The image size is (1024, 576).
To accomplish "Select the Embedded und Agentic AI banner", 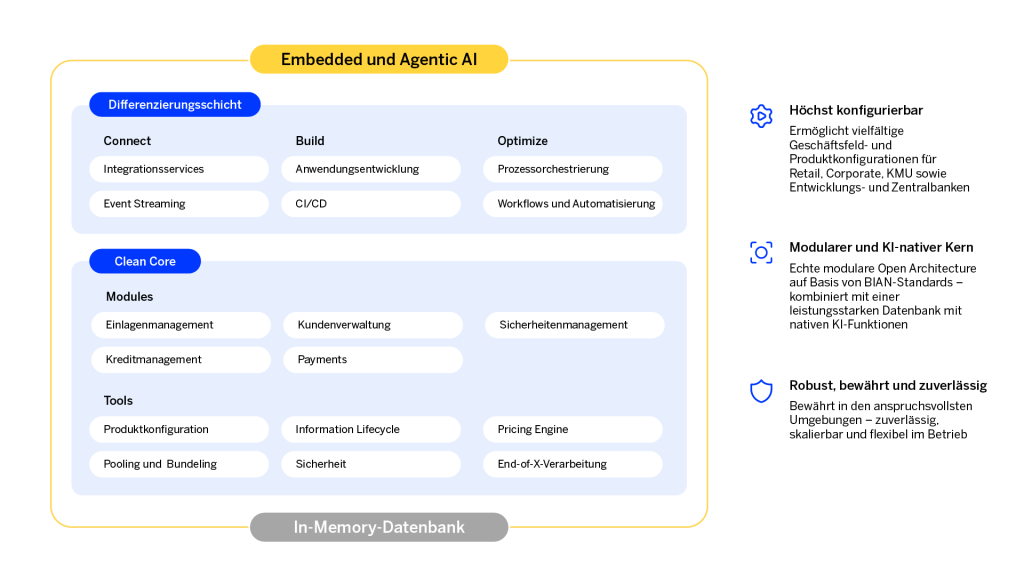I will (x=379, y=59).
